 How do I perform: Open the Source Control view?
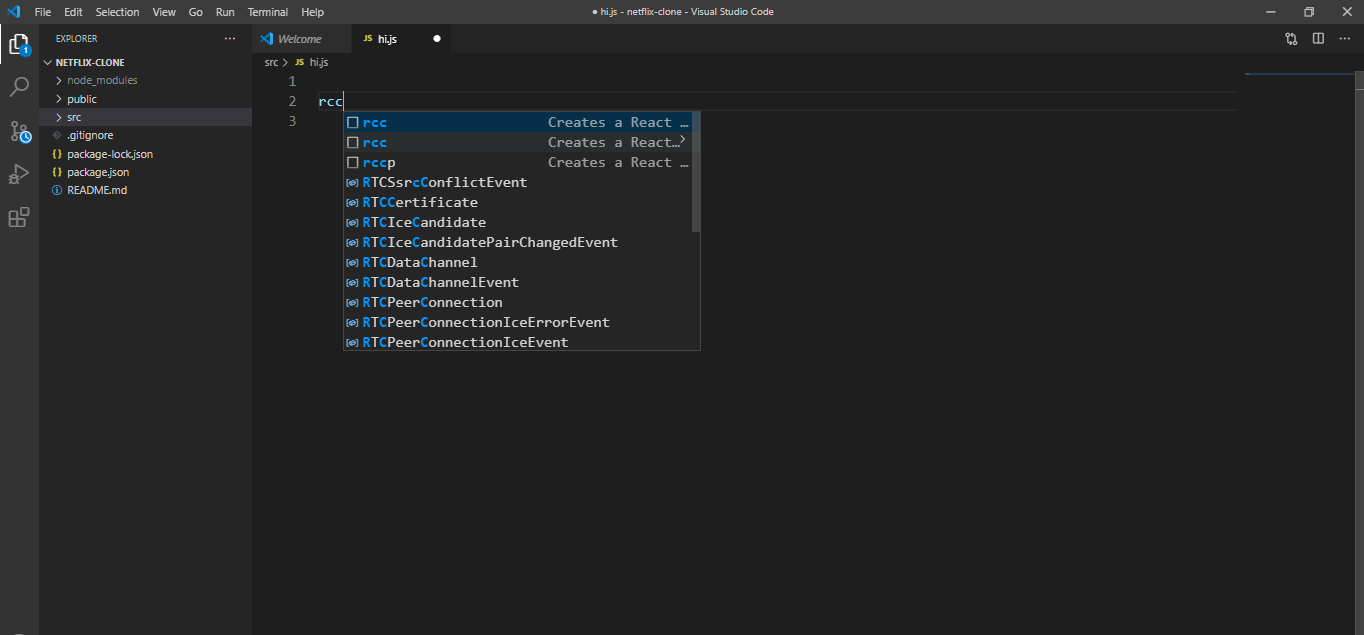(x=19, y=131)
